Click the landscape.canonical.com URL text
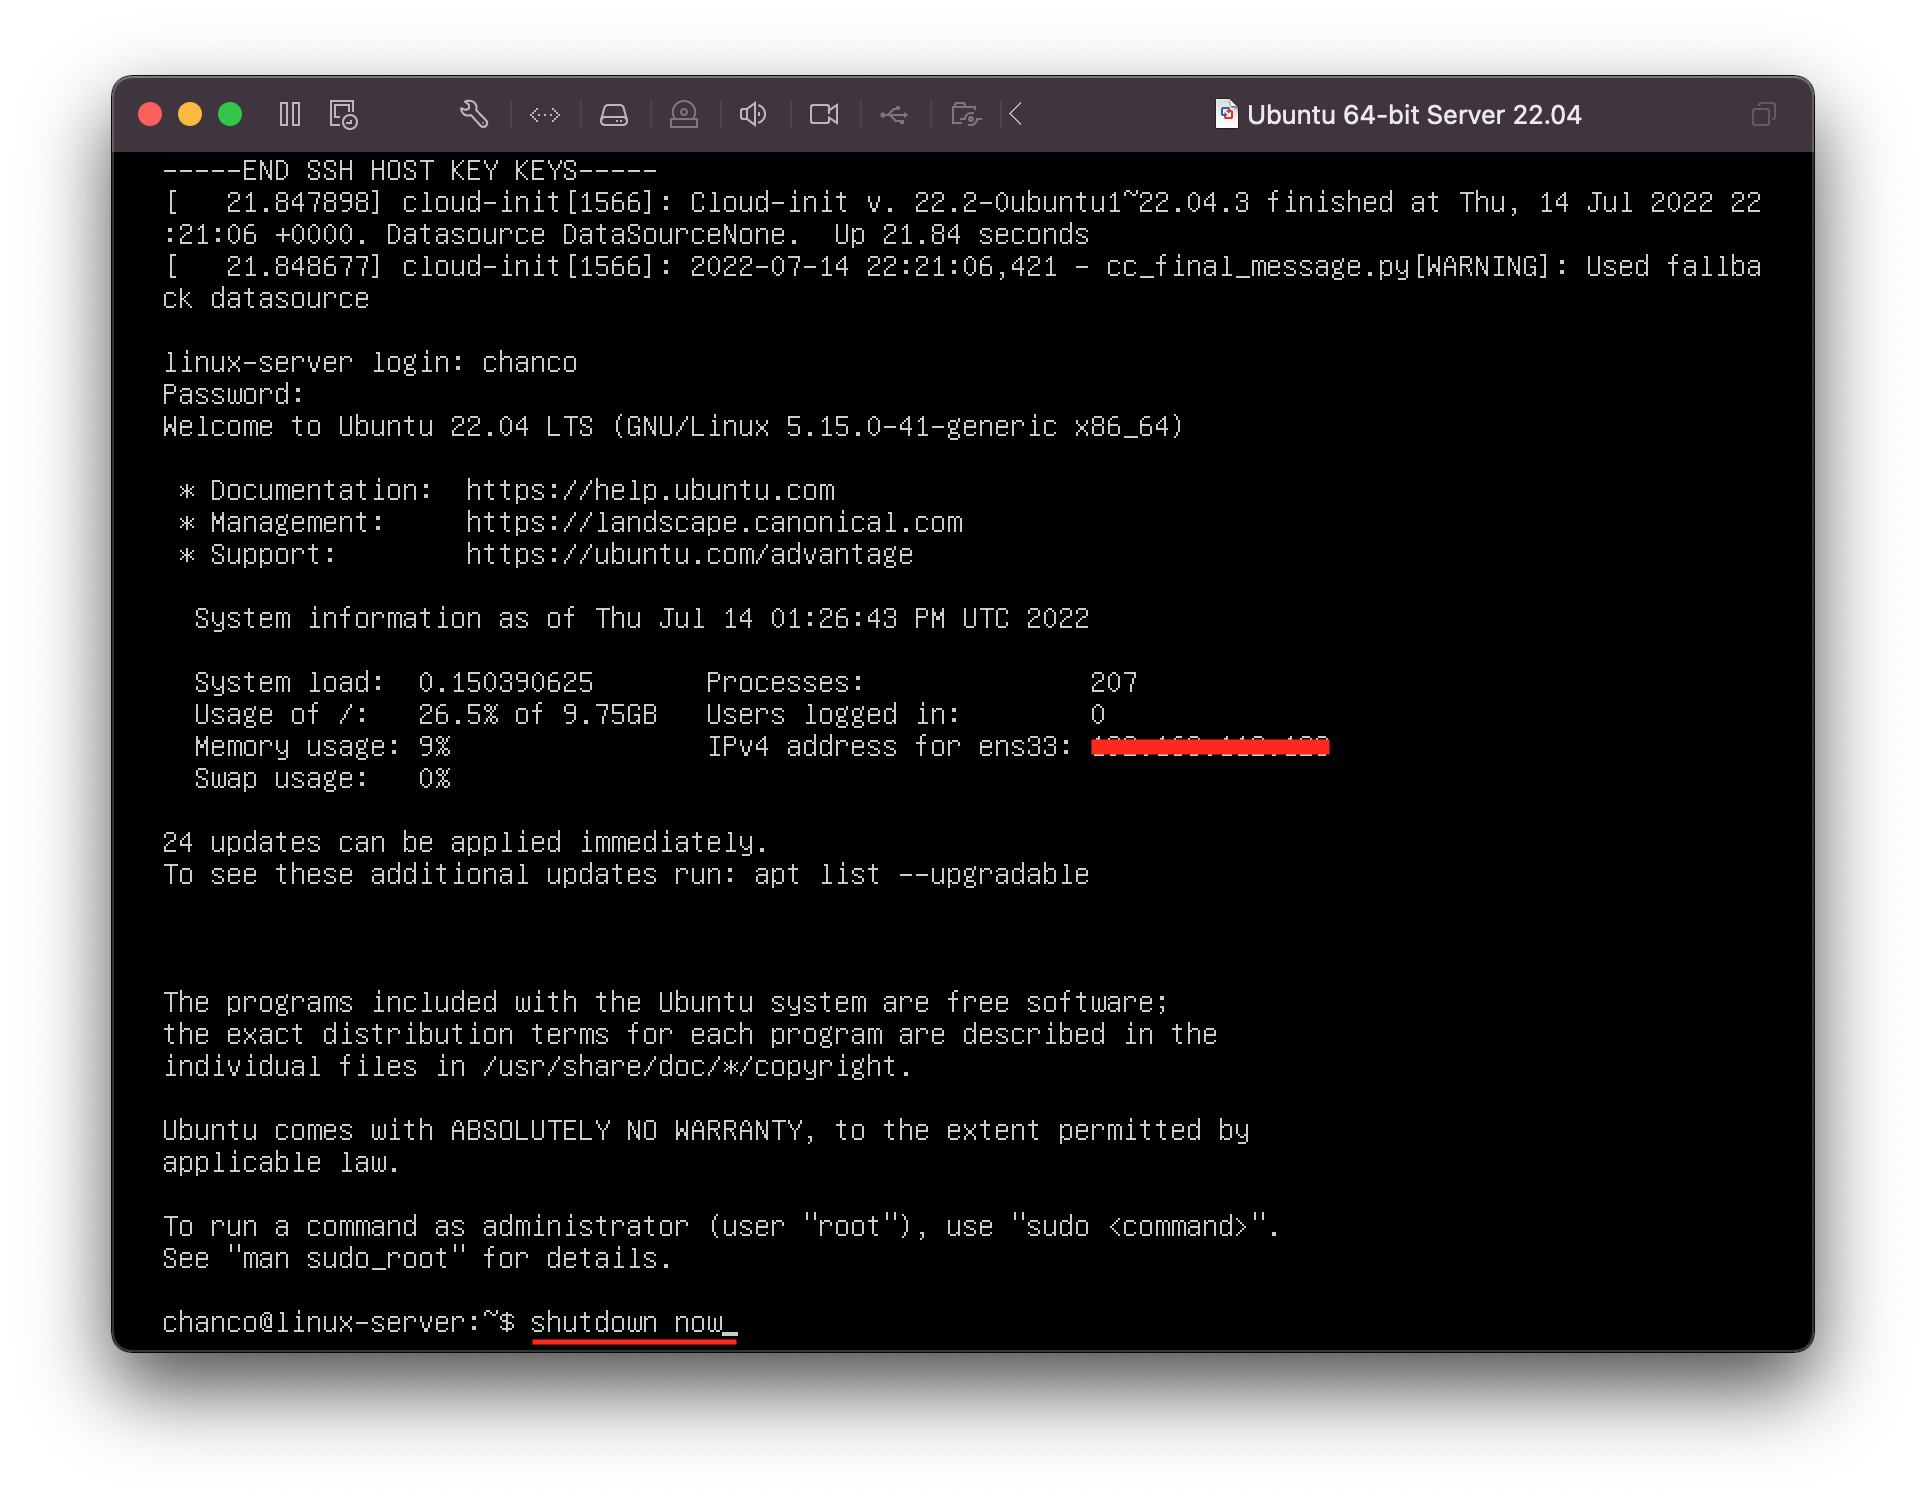The image size is (1926, 1500). coord(714,523)
